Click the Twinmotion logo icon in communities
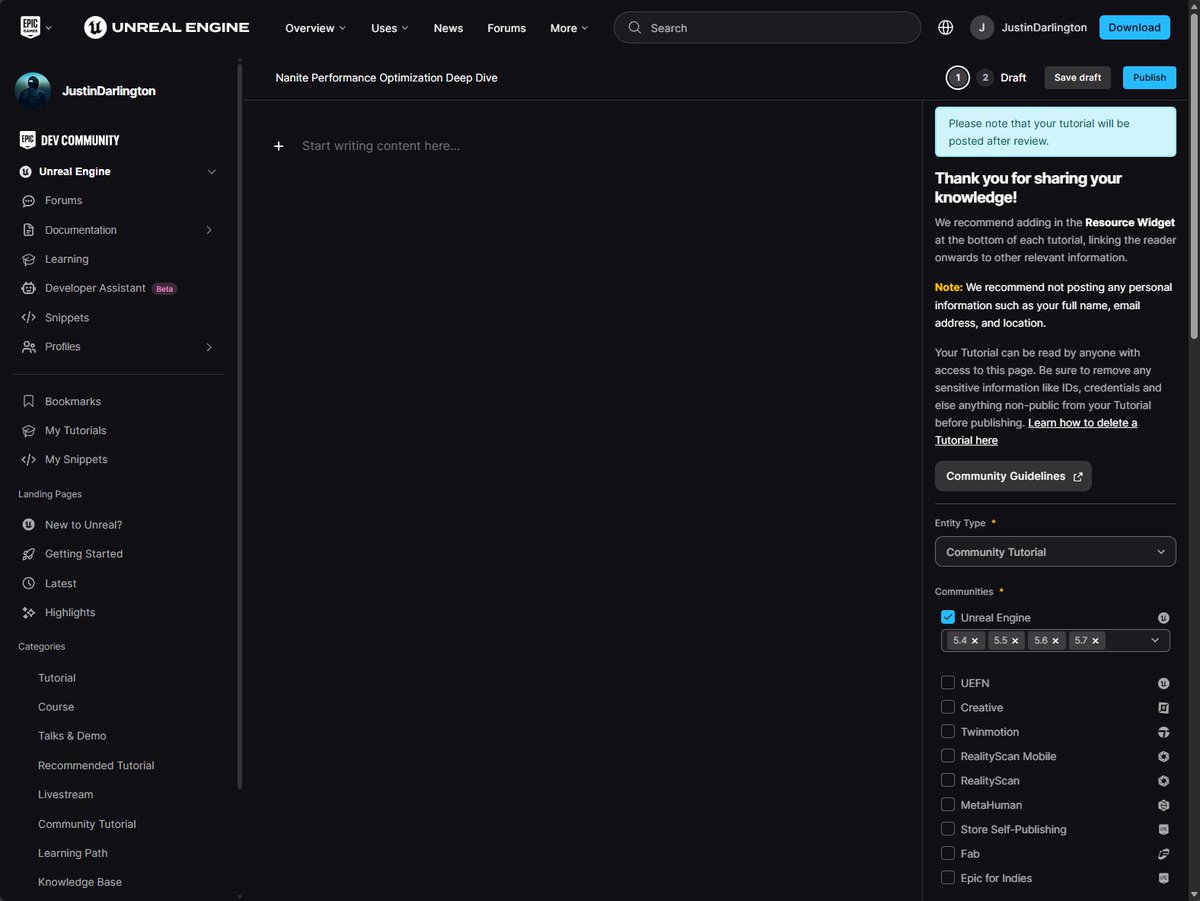The width and height of the screenshot is (1200, 901). click(1163, 732)
